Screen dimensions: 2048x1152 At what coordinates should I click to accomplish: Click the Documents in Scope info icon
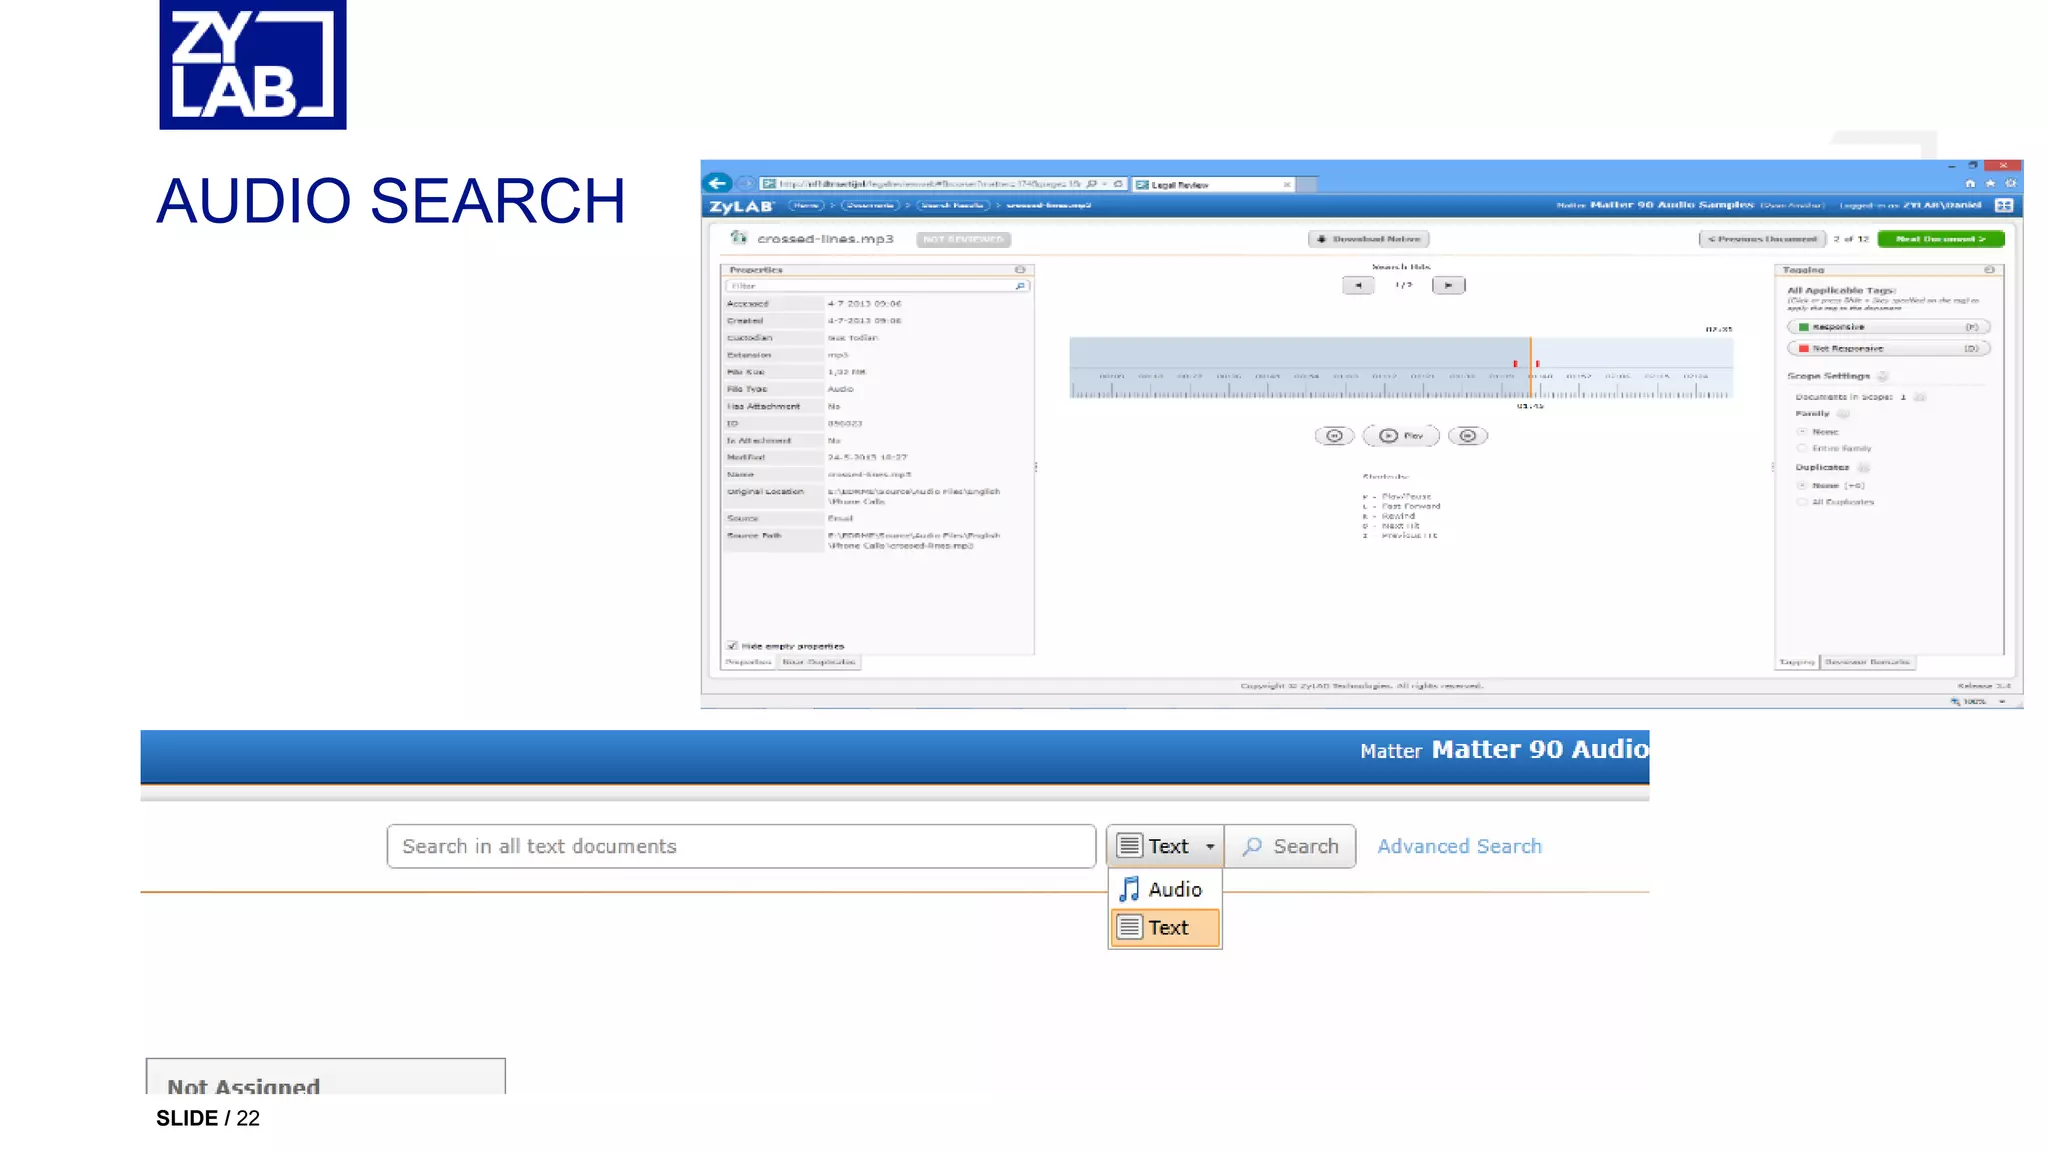tap(1919, 397)
